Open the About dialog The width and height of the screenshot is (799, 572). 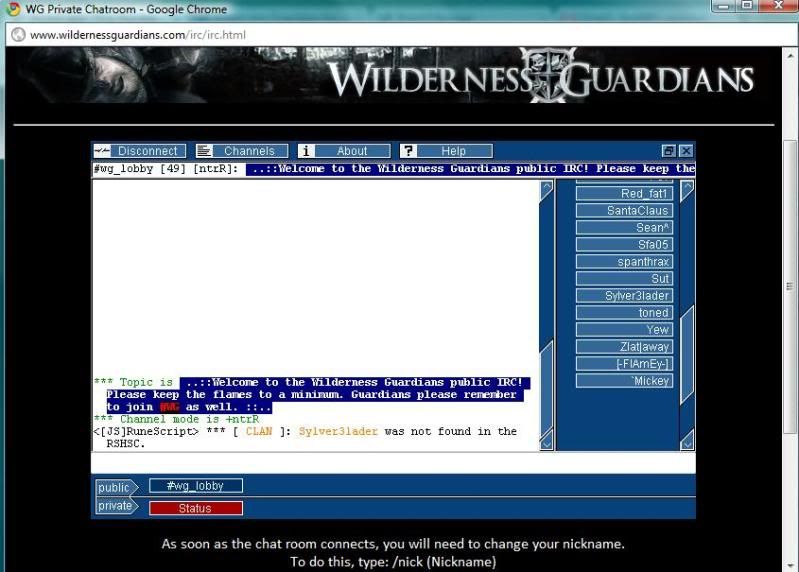coord(344,151)
